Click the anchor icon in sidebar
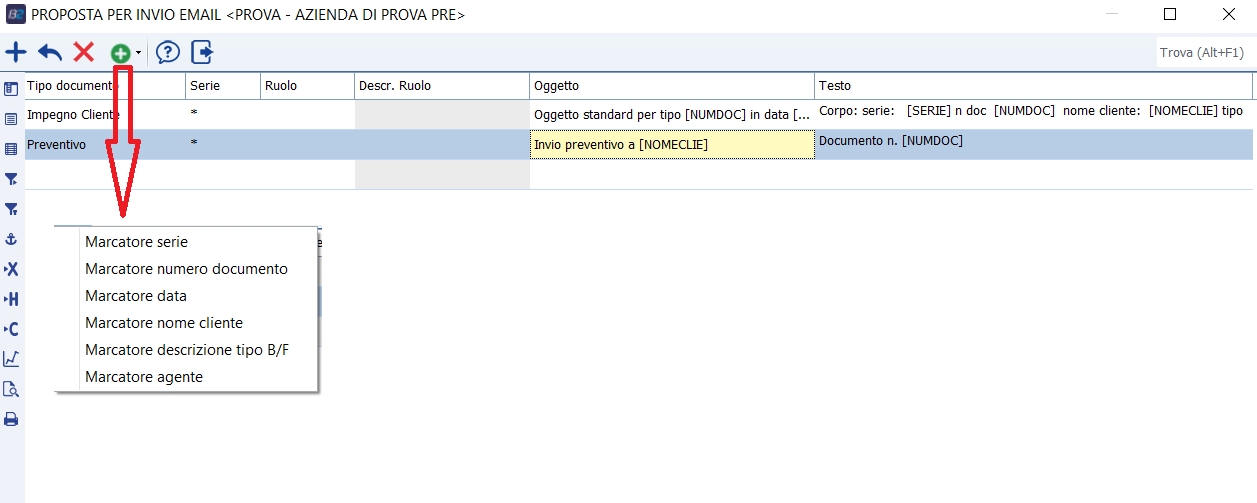The image size is (1257, 503). point(11,239)
